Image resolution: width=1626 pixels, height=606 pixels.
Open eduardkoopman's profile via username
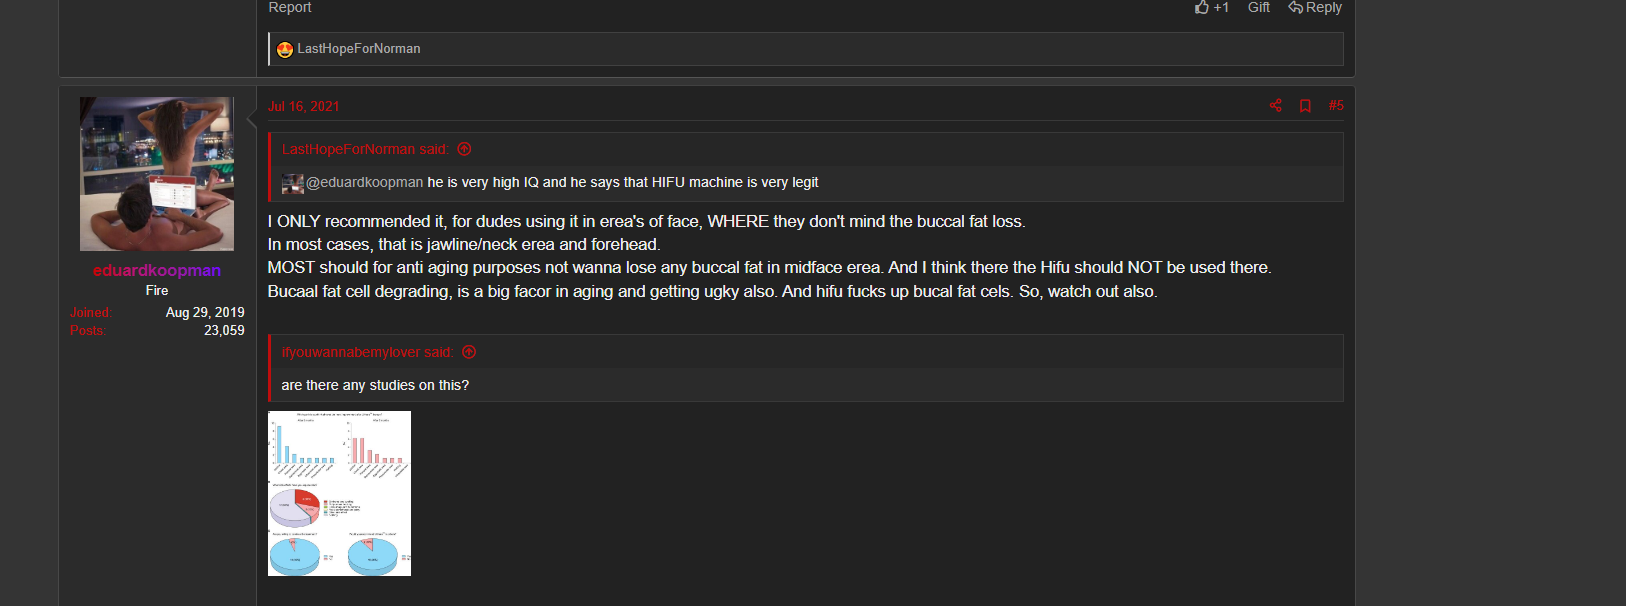pos(157,270)
